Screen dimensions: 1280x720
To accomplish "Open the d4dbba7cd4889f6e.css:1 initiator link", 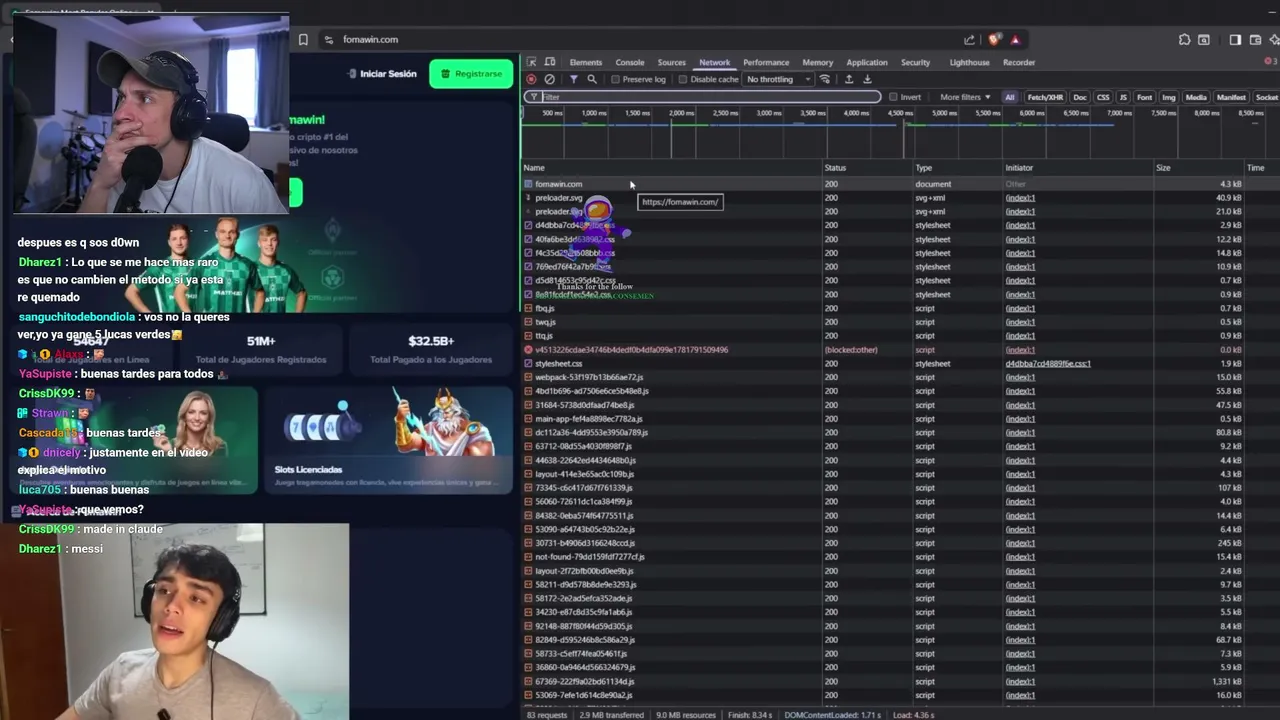I will pos(1048,364).
